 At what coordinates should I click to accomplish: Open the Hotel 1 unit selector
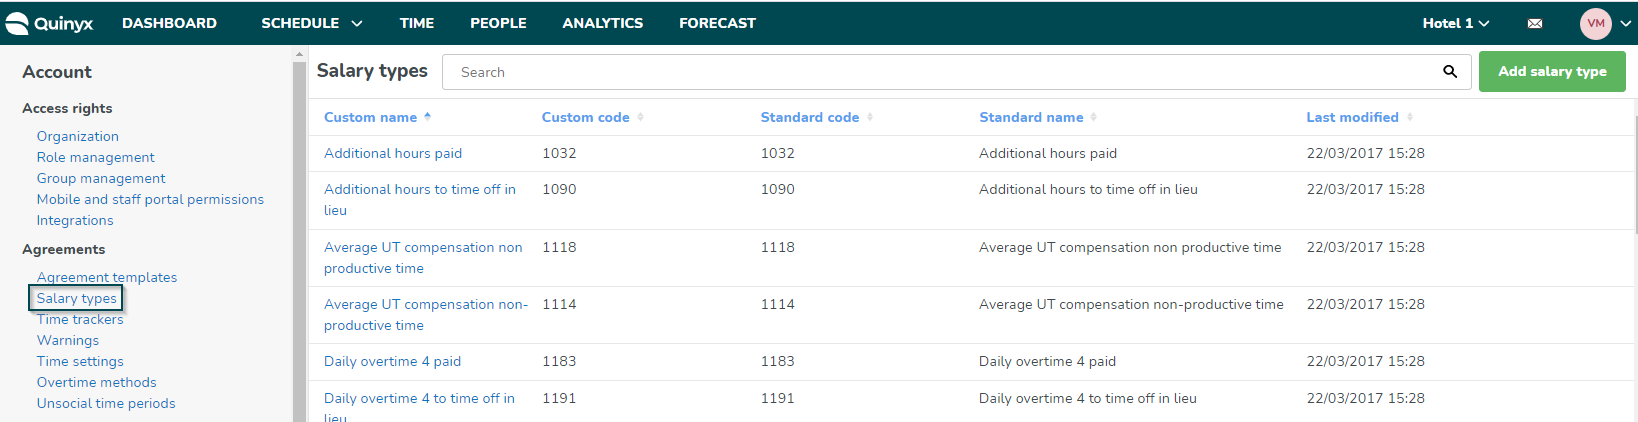point(1456,23)
